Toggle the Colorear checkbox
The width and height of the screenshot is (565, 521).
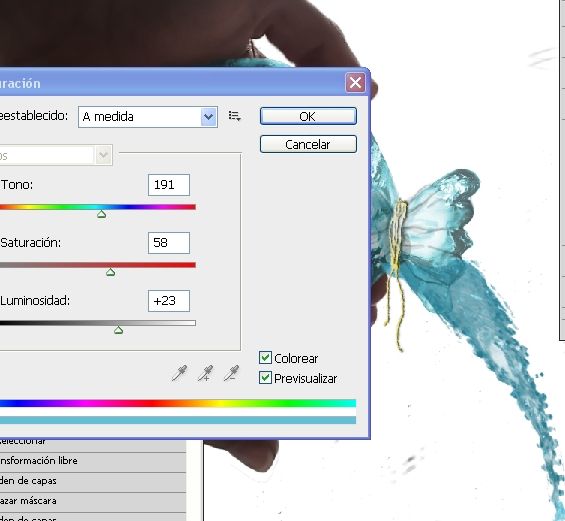click(265, 358)
